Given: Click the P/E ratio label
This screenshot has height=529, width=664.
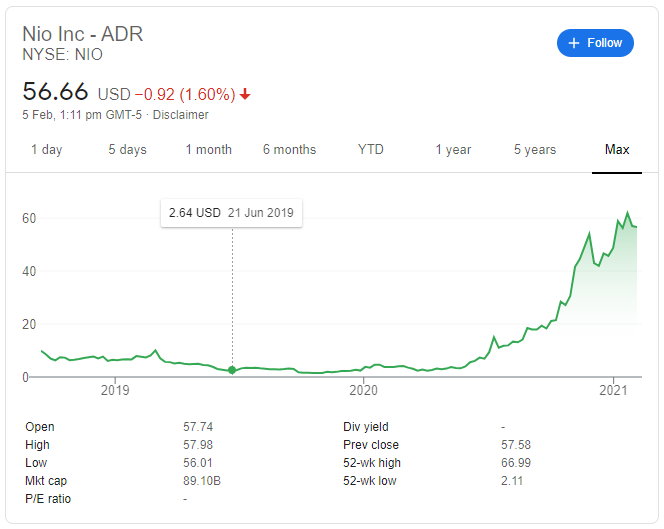Looking at the screenshot, I should coord(48,499).
